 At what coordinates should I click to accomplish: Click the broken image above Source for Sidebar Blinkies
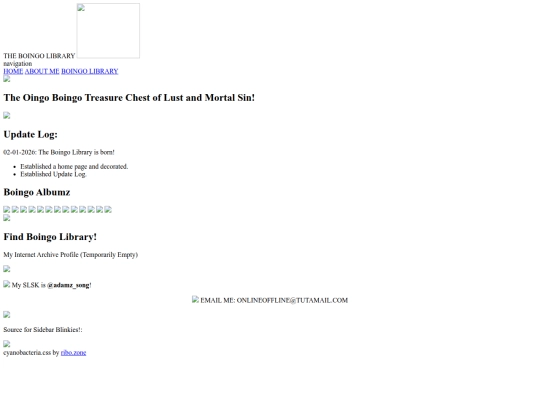coord(7,314)
